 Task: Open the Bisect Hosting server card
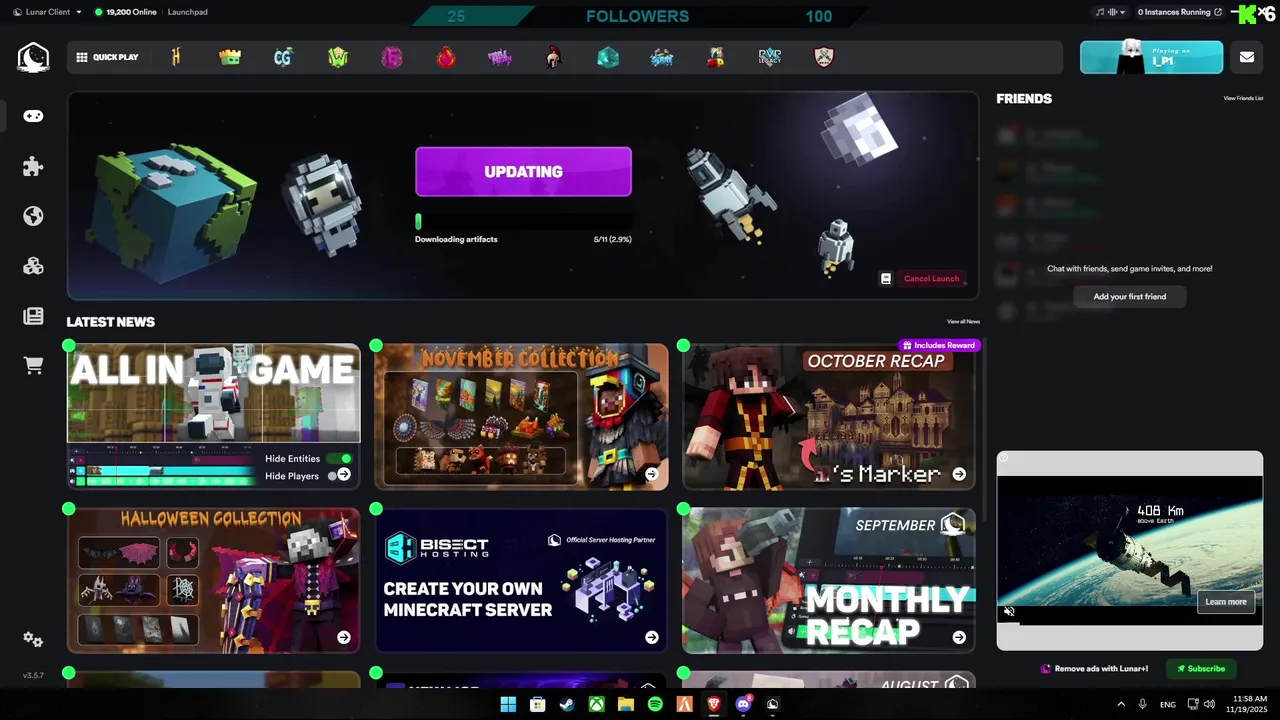521,580
